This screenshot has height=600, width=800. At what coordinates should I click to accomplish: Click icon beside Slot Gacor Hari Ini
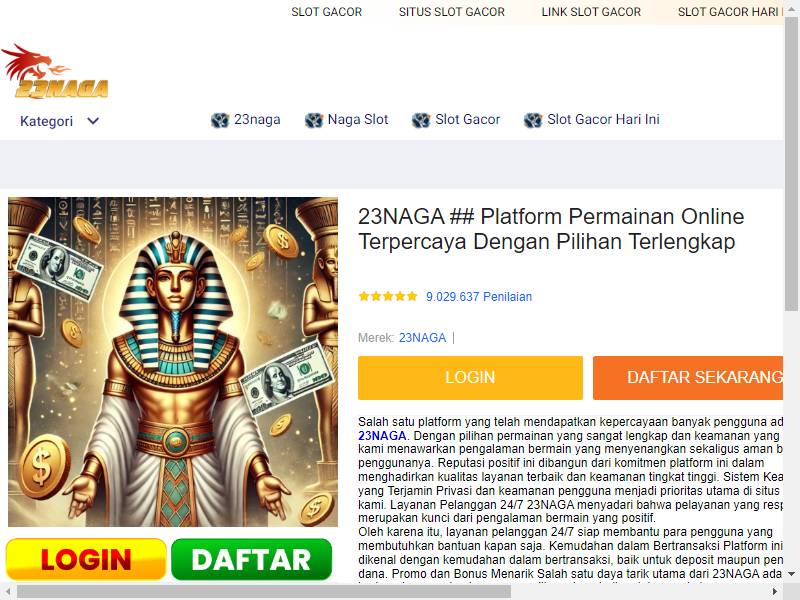click(533, 120)
